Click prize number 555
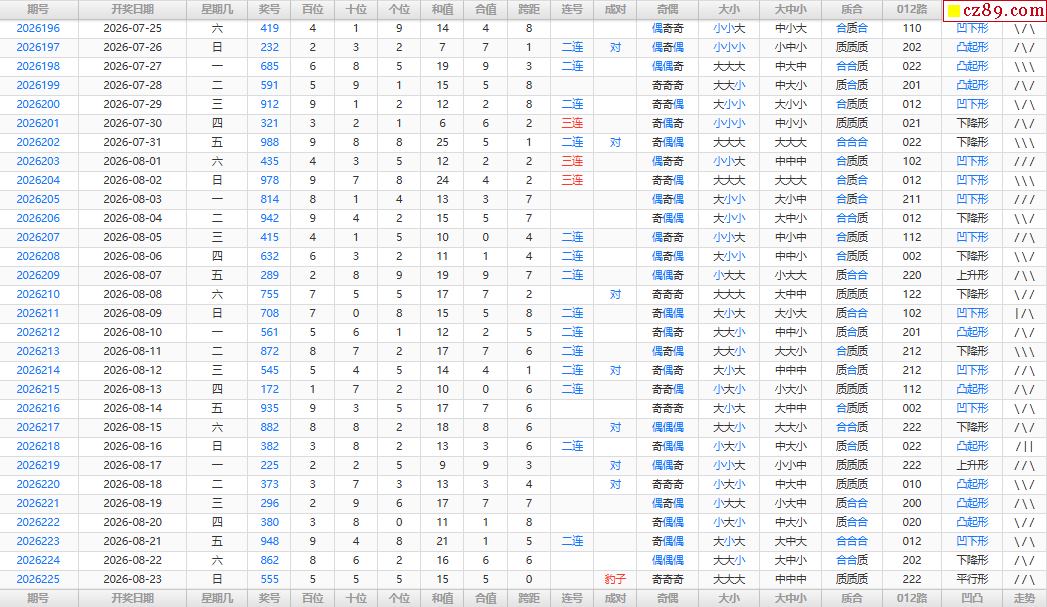 click(x=270, y=580)
